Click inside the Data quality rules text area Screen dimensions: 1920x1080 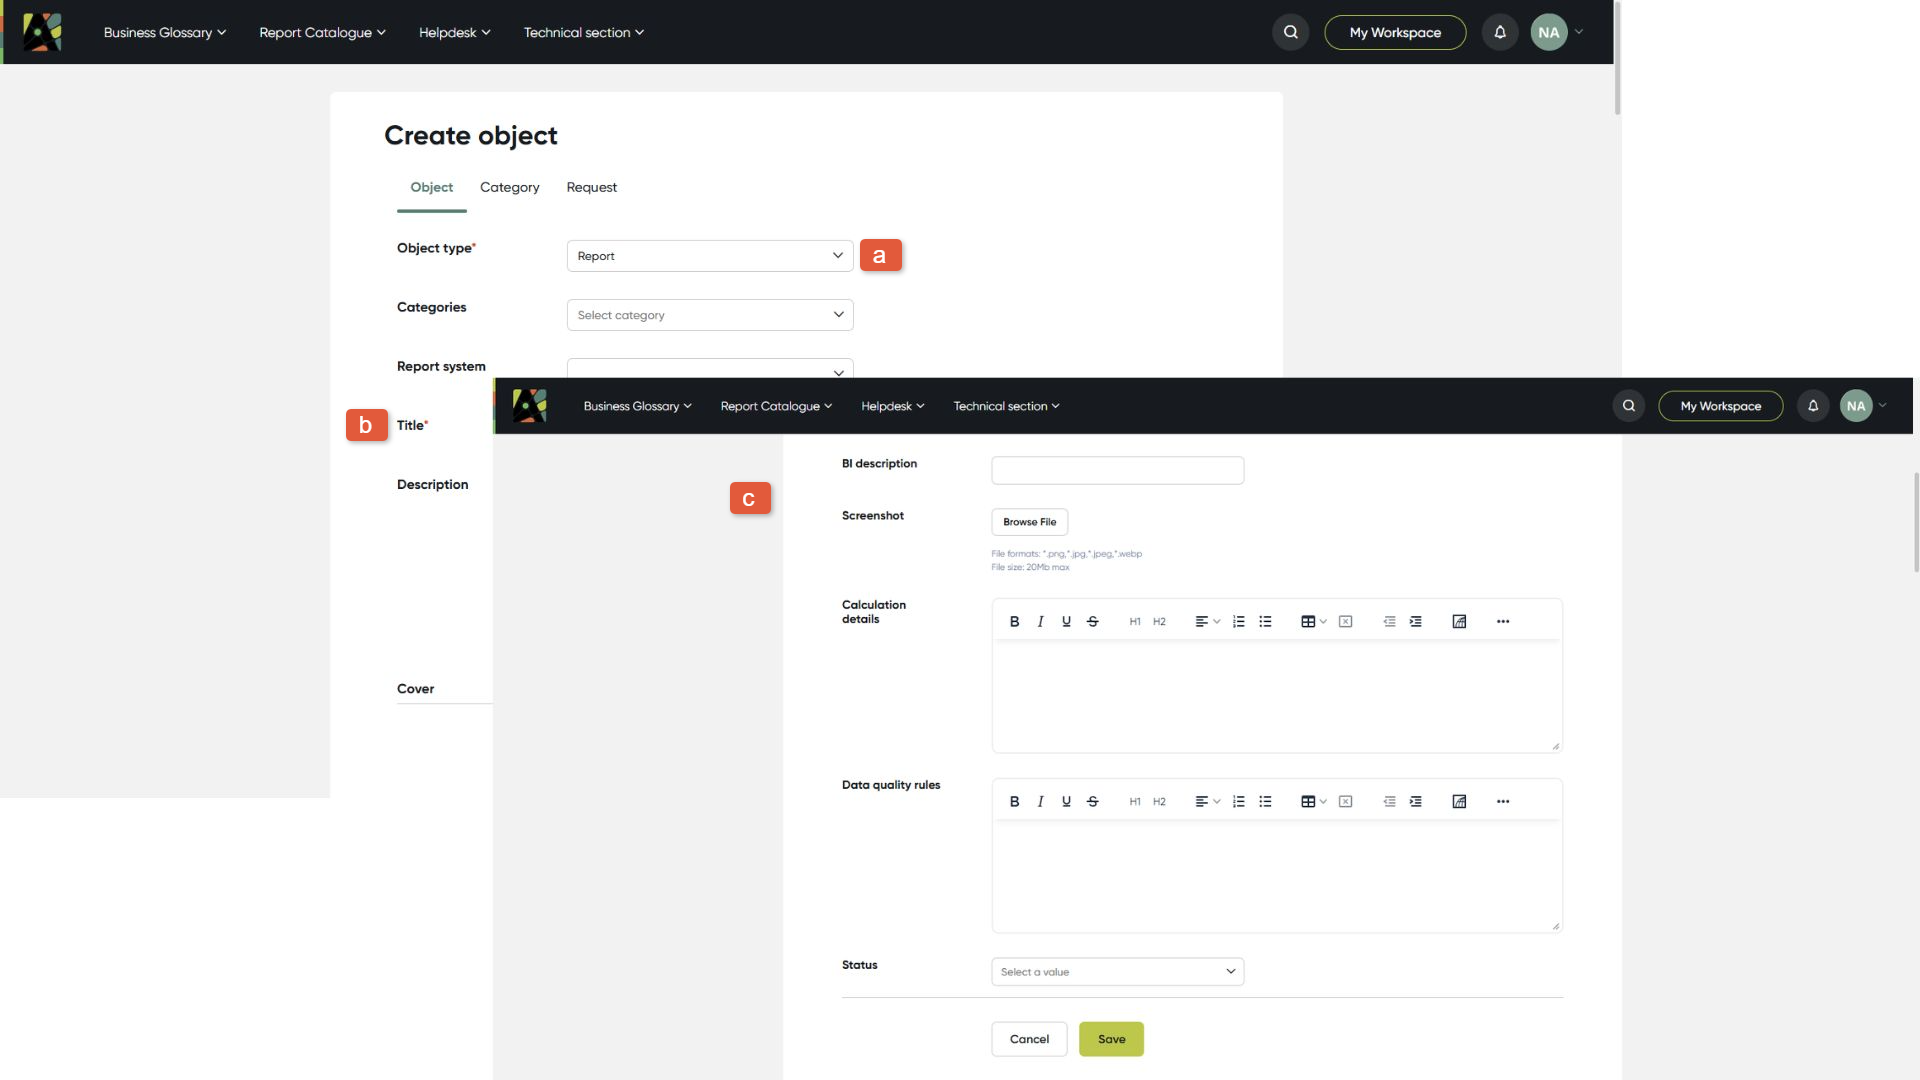click(1276, 876)
